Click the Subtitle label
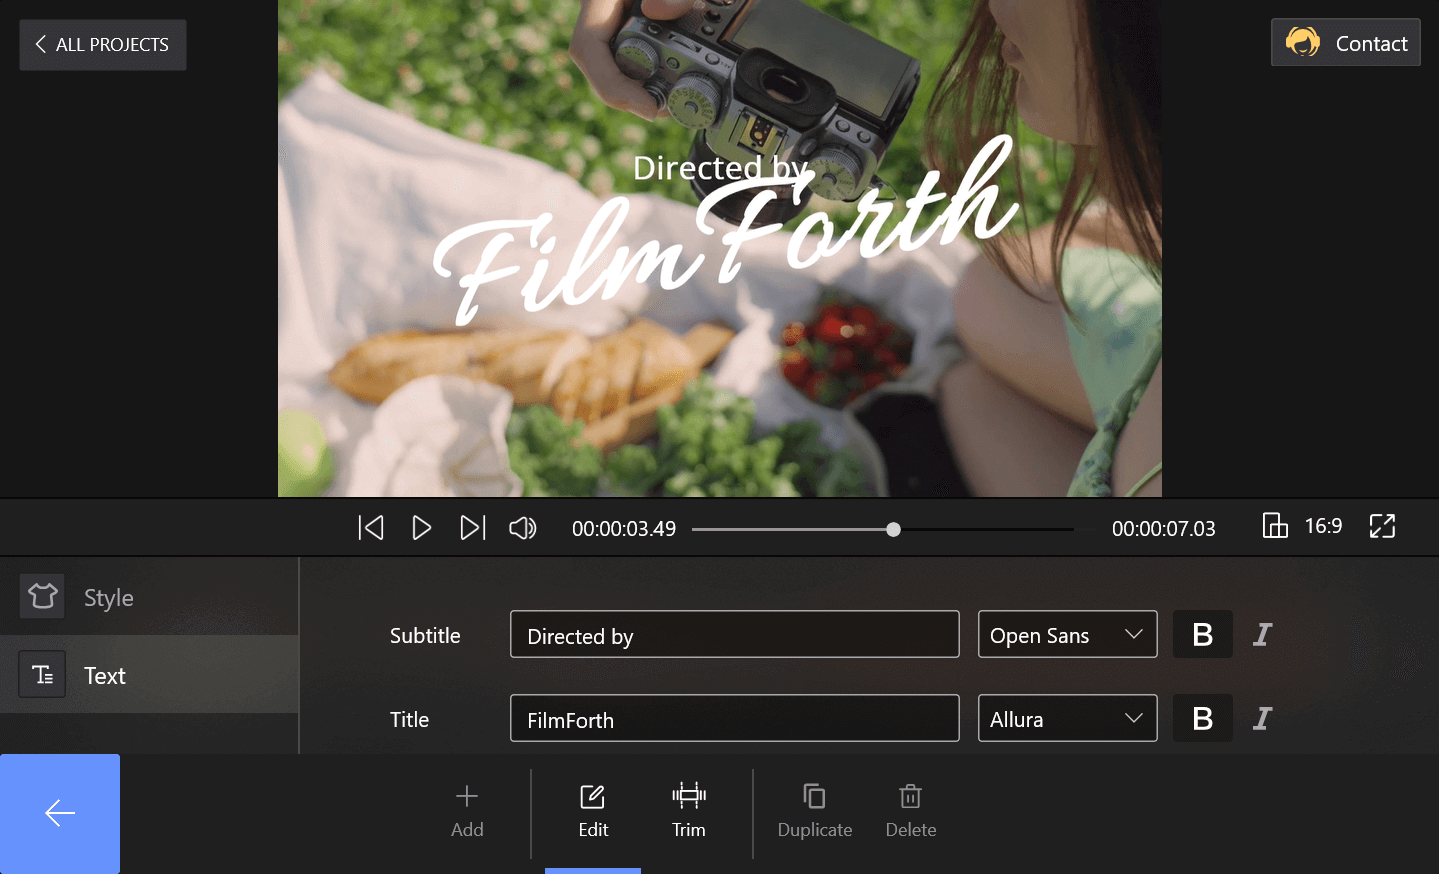 [x=425, y=635]
